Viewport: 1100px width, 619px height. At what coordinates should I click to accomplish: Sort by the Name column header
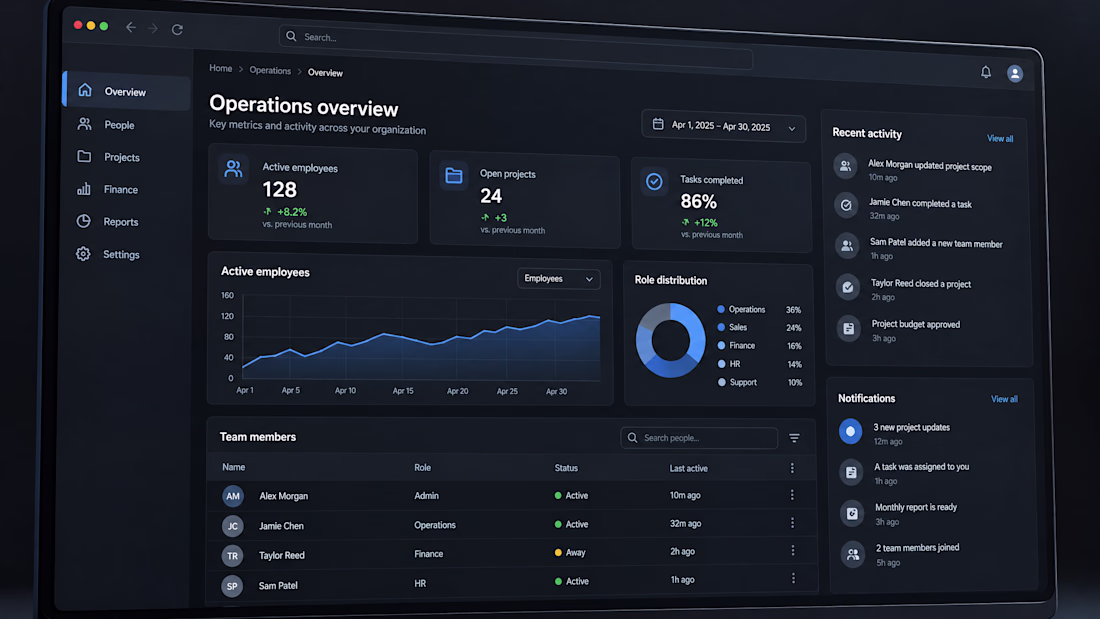click(234, 467)
